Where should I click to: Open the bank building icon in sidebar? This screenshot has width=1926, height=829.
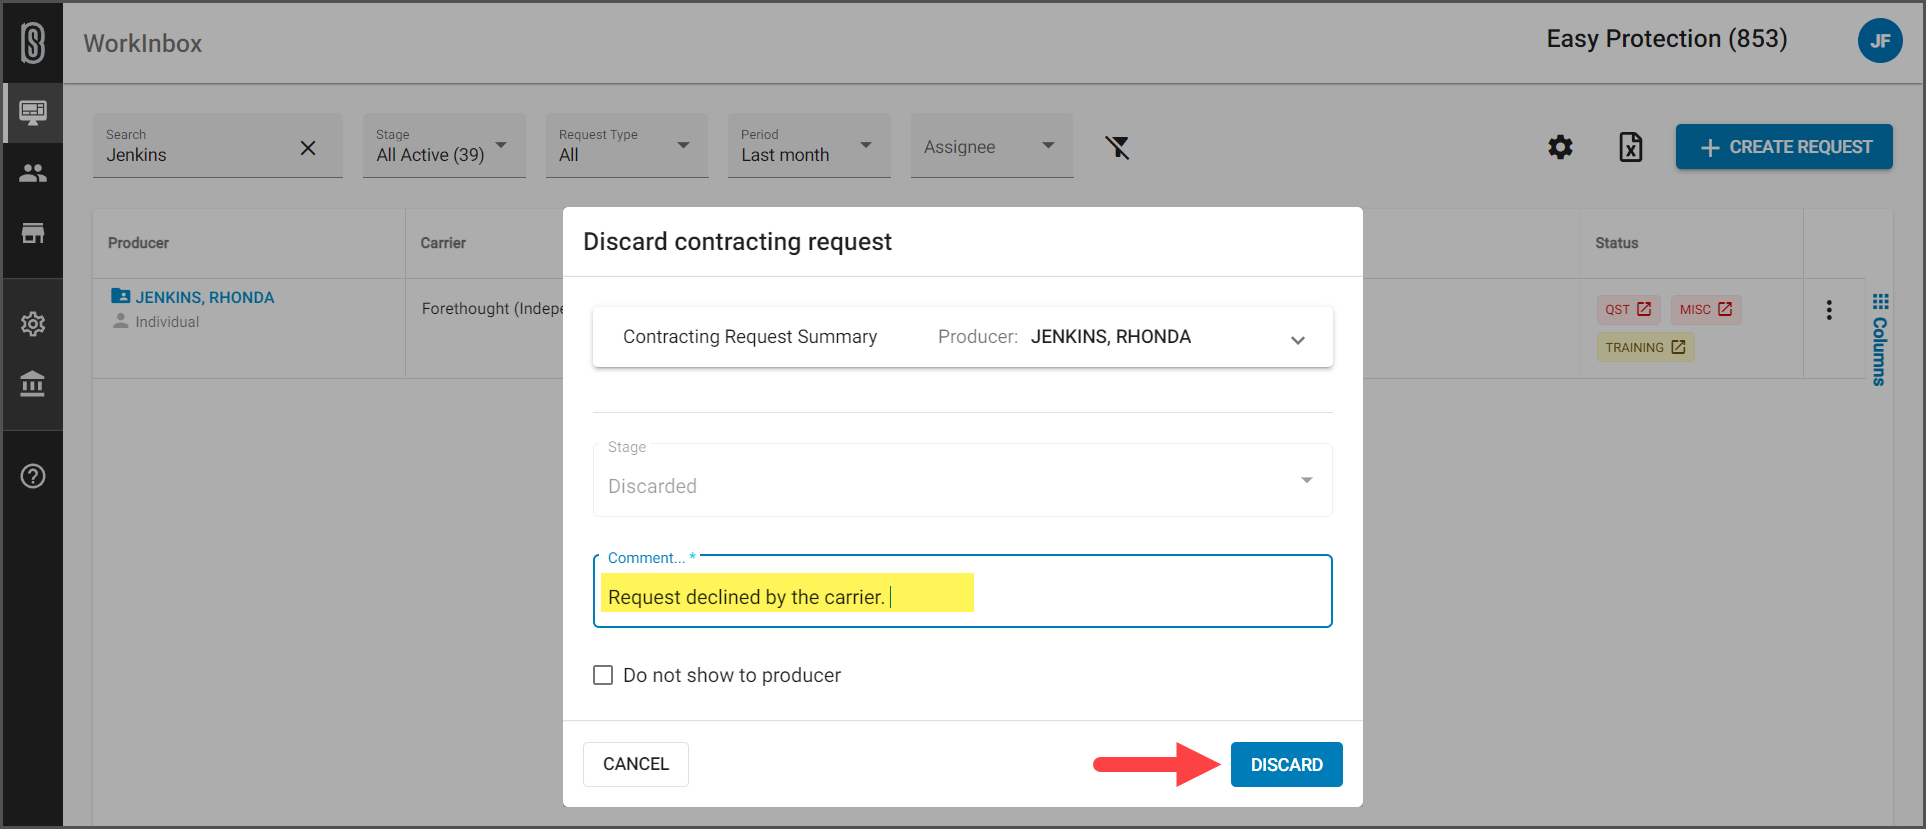(33, 384)
